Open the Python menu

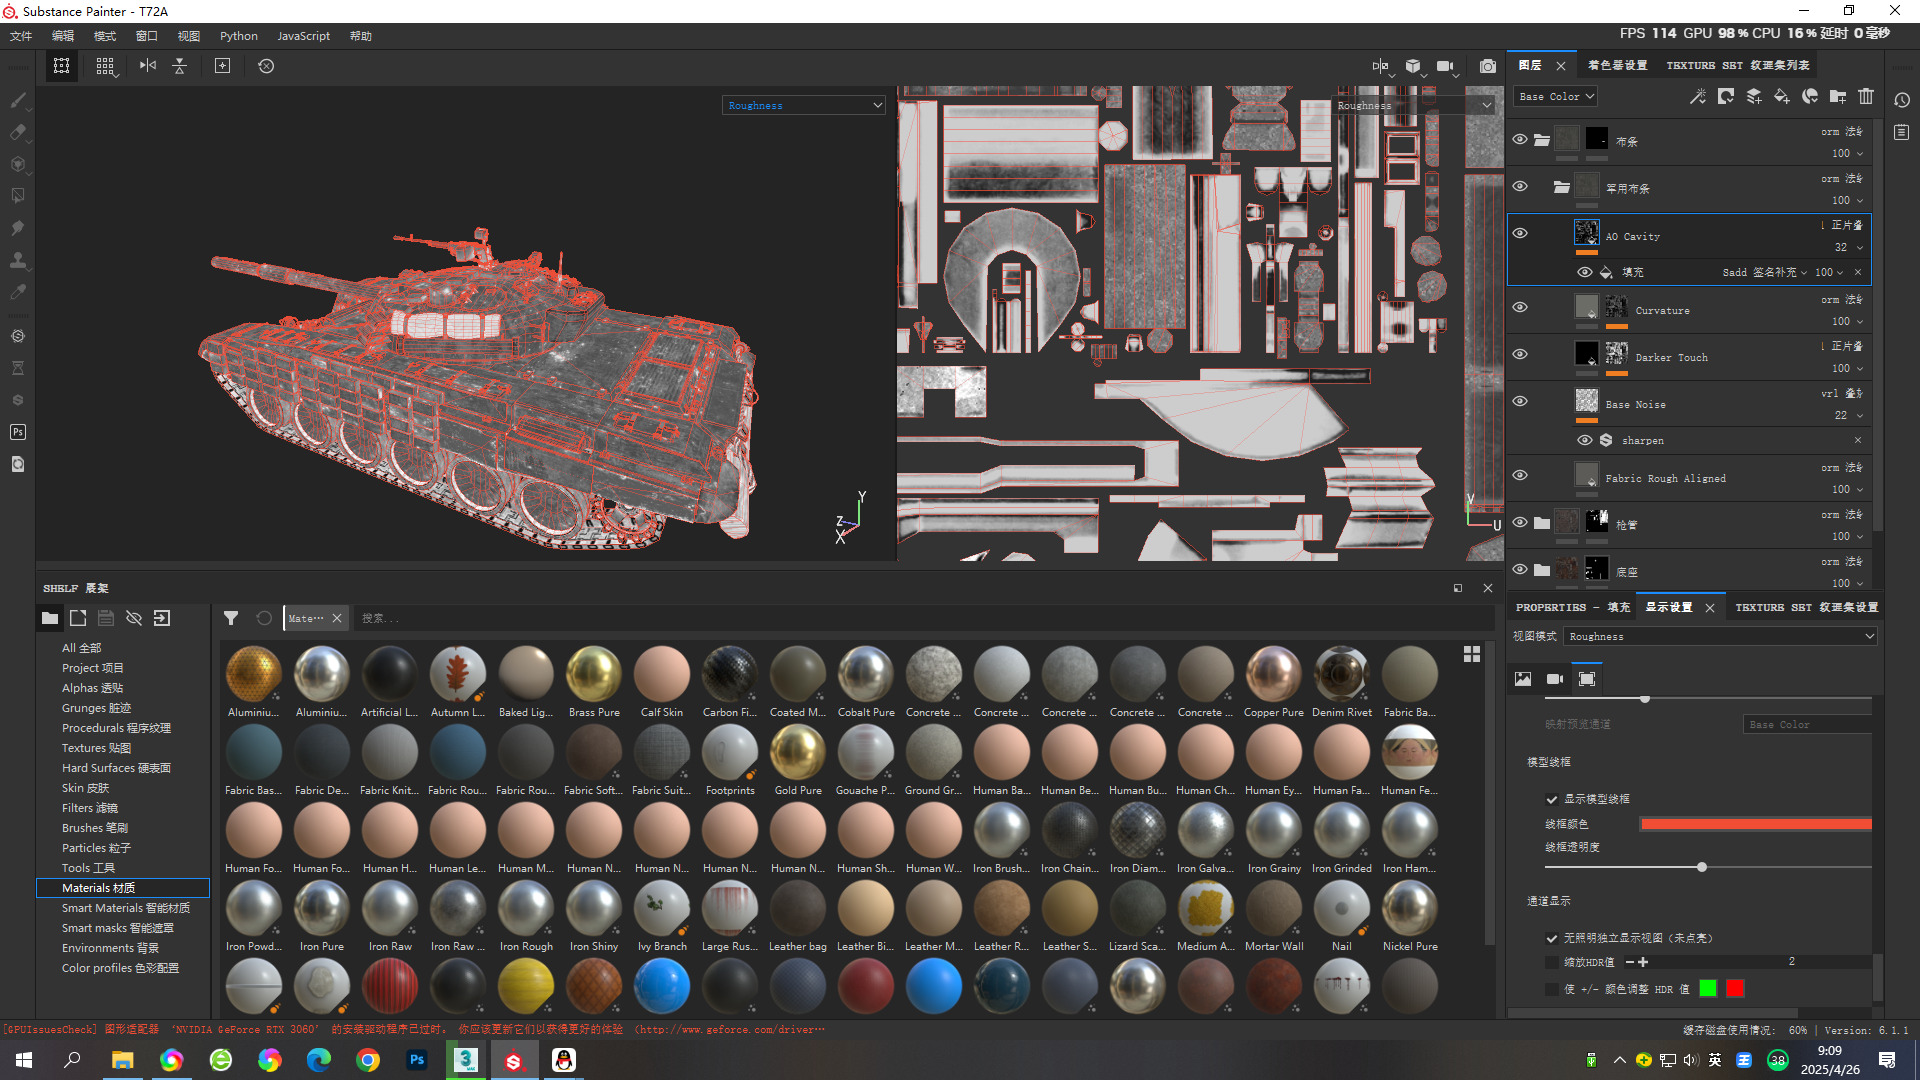pos(238,36)
